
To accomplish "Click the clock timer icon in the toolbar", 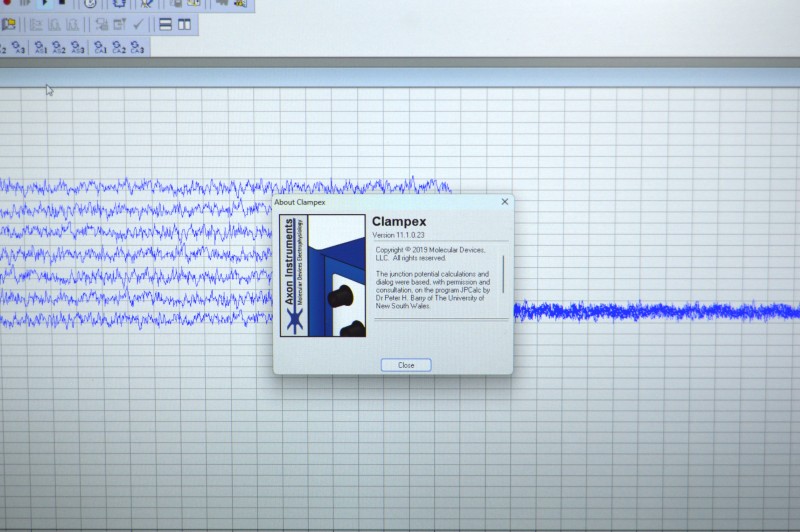I will click(x=90, y=3).
